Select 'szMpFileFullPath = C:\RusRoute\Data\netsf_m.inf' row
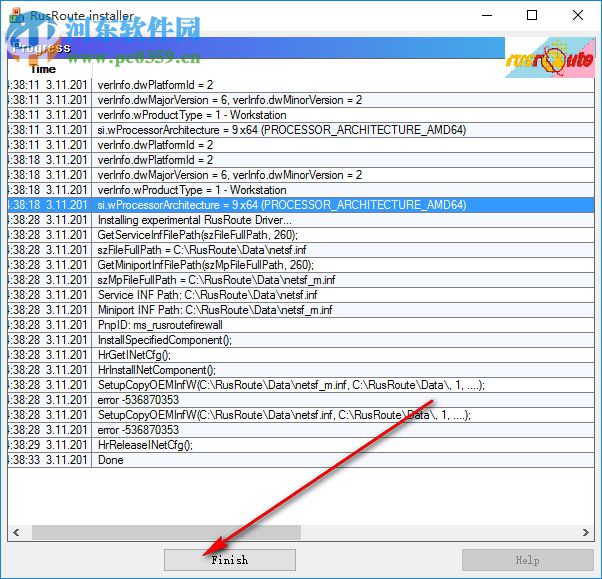The width and height of the screenshot is (602, 579). click(x=301, y=280)
